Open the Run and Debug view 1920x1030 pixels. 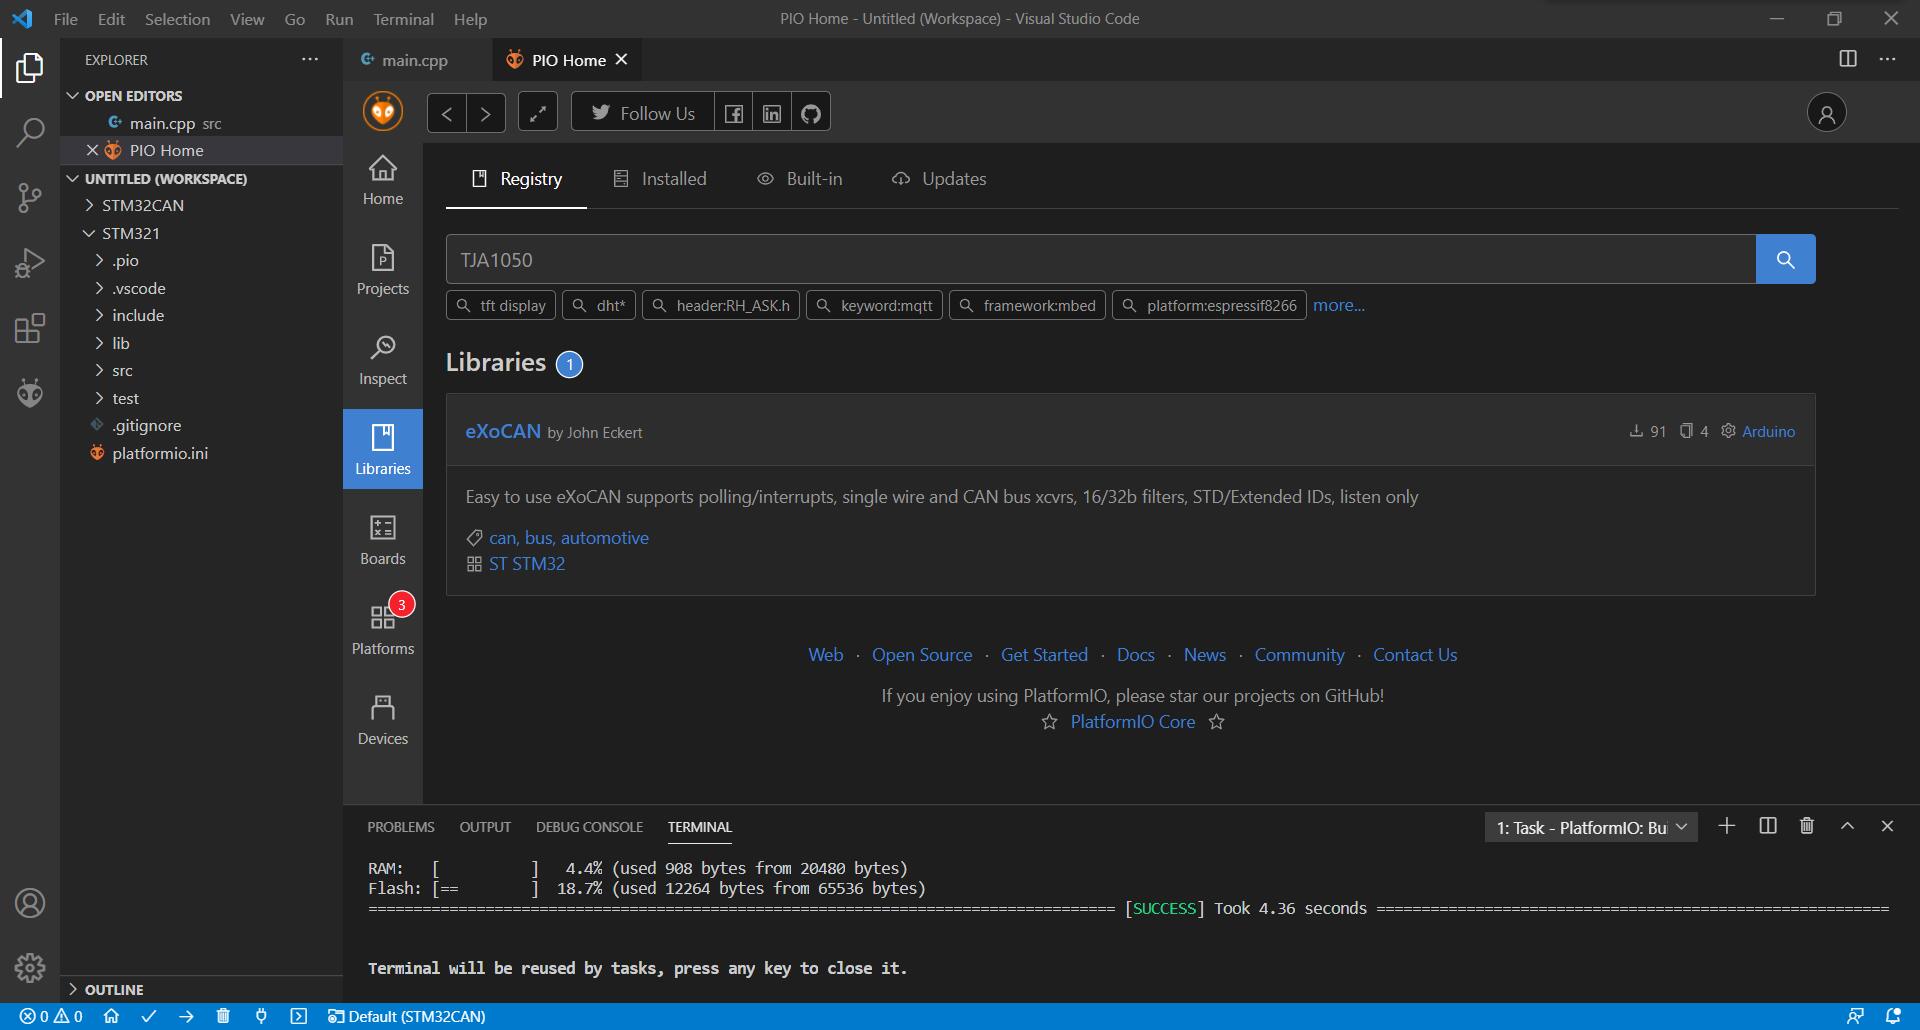click(x=30, y=263)
